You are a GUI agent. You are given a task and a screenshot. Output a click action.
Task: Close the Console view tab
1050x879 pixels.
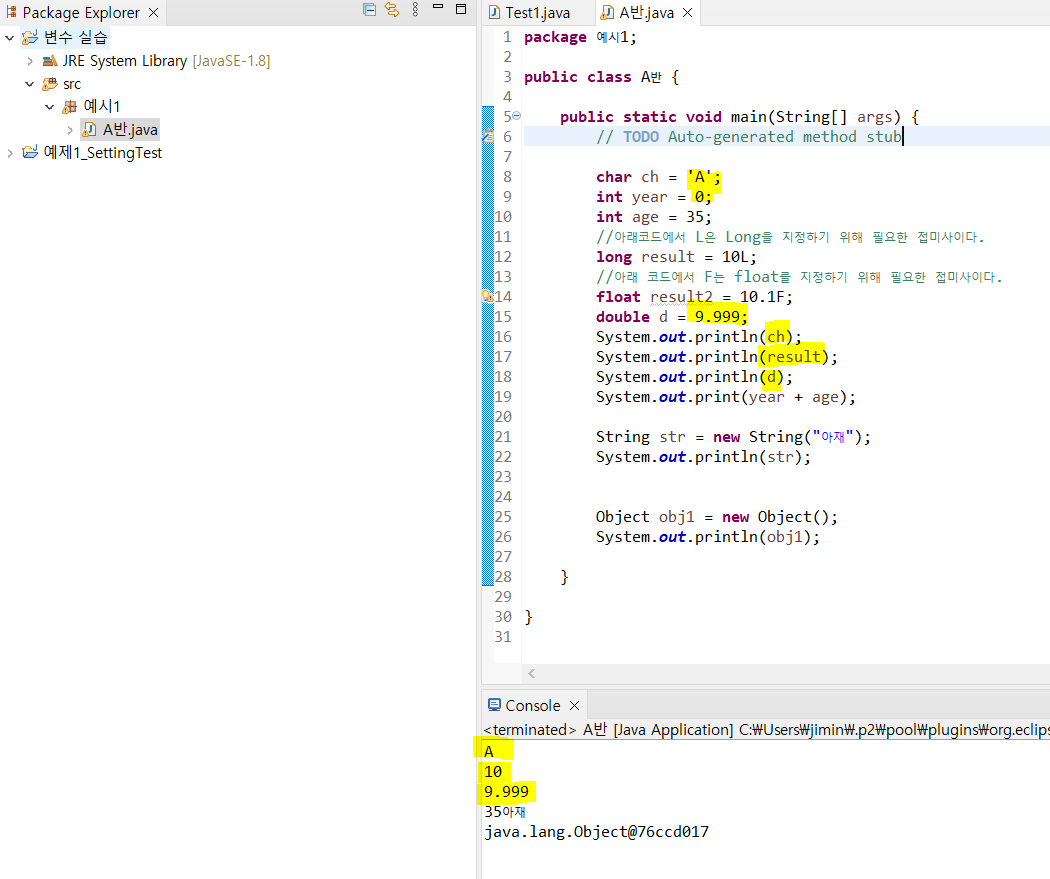point(575,706)
